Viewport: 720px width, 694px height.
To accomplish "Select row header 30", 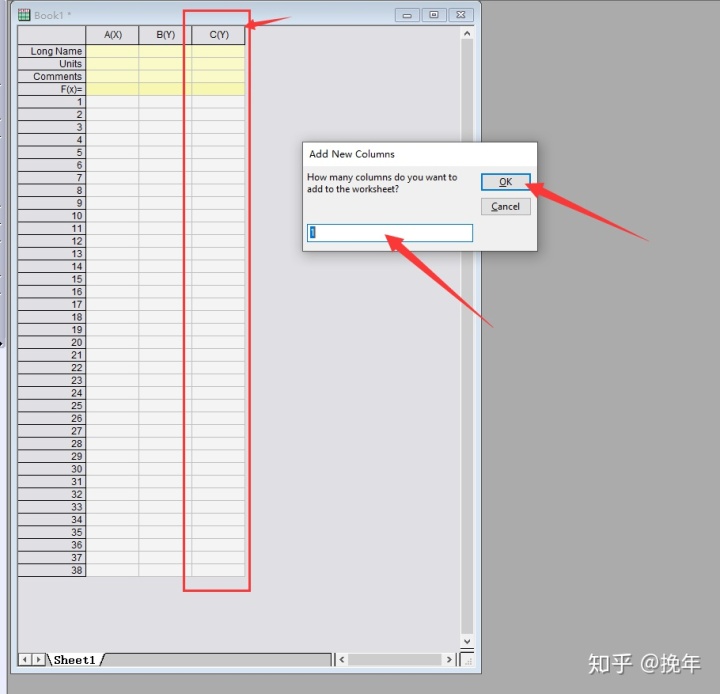I will tap(51, 469).
